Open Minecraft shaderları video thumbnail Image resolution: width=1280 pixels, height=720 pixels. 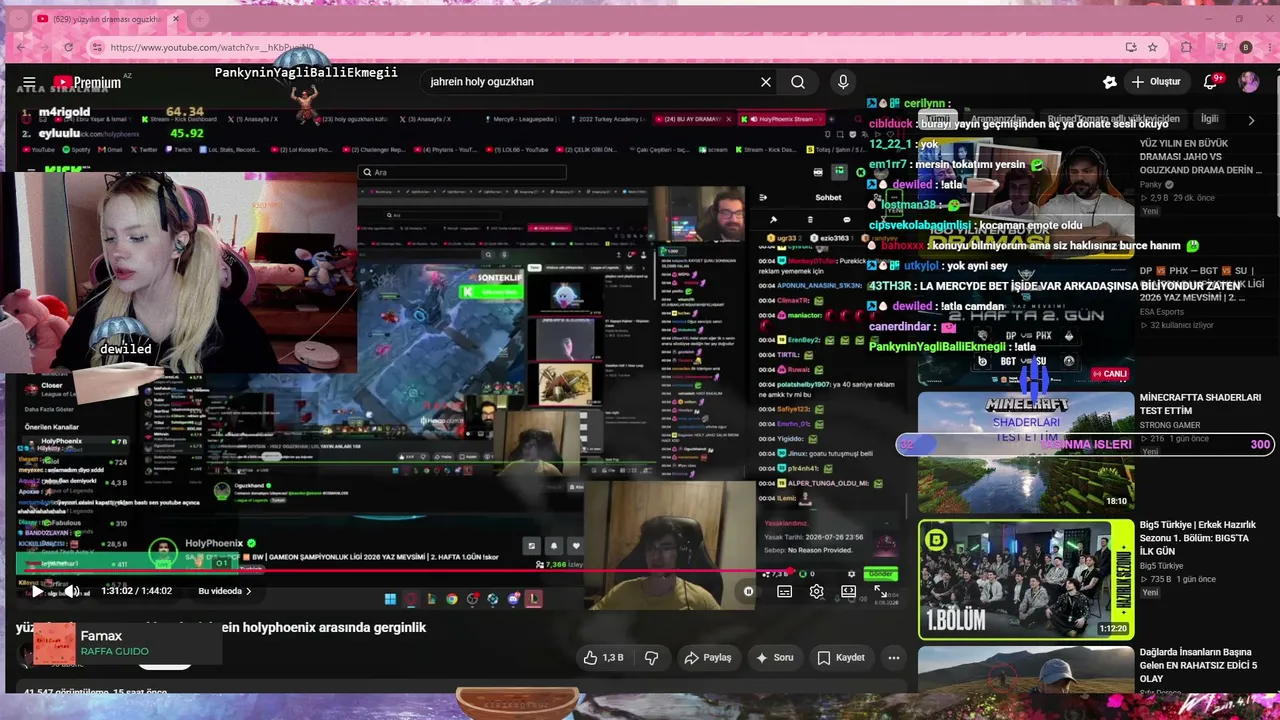click(x=1026, y=452)
